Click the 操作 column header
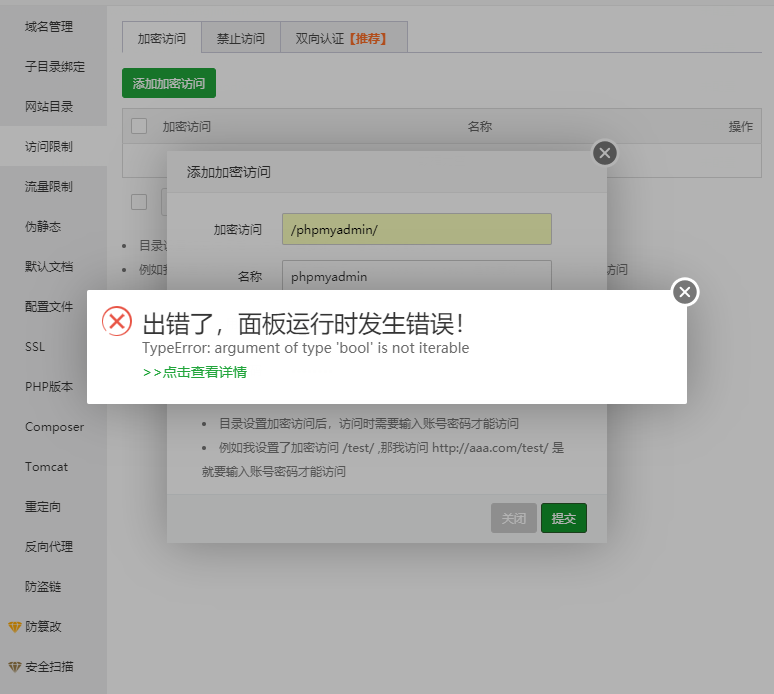The width and height of the screenshot is (774, 694). [x=740, y=126]
